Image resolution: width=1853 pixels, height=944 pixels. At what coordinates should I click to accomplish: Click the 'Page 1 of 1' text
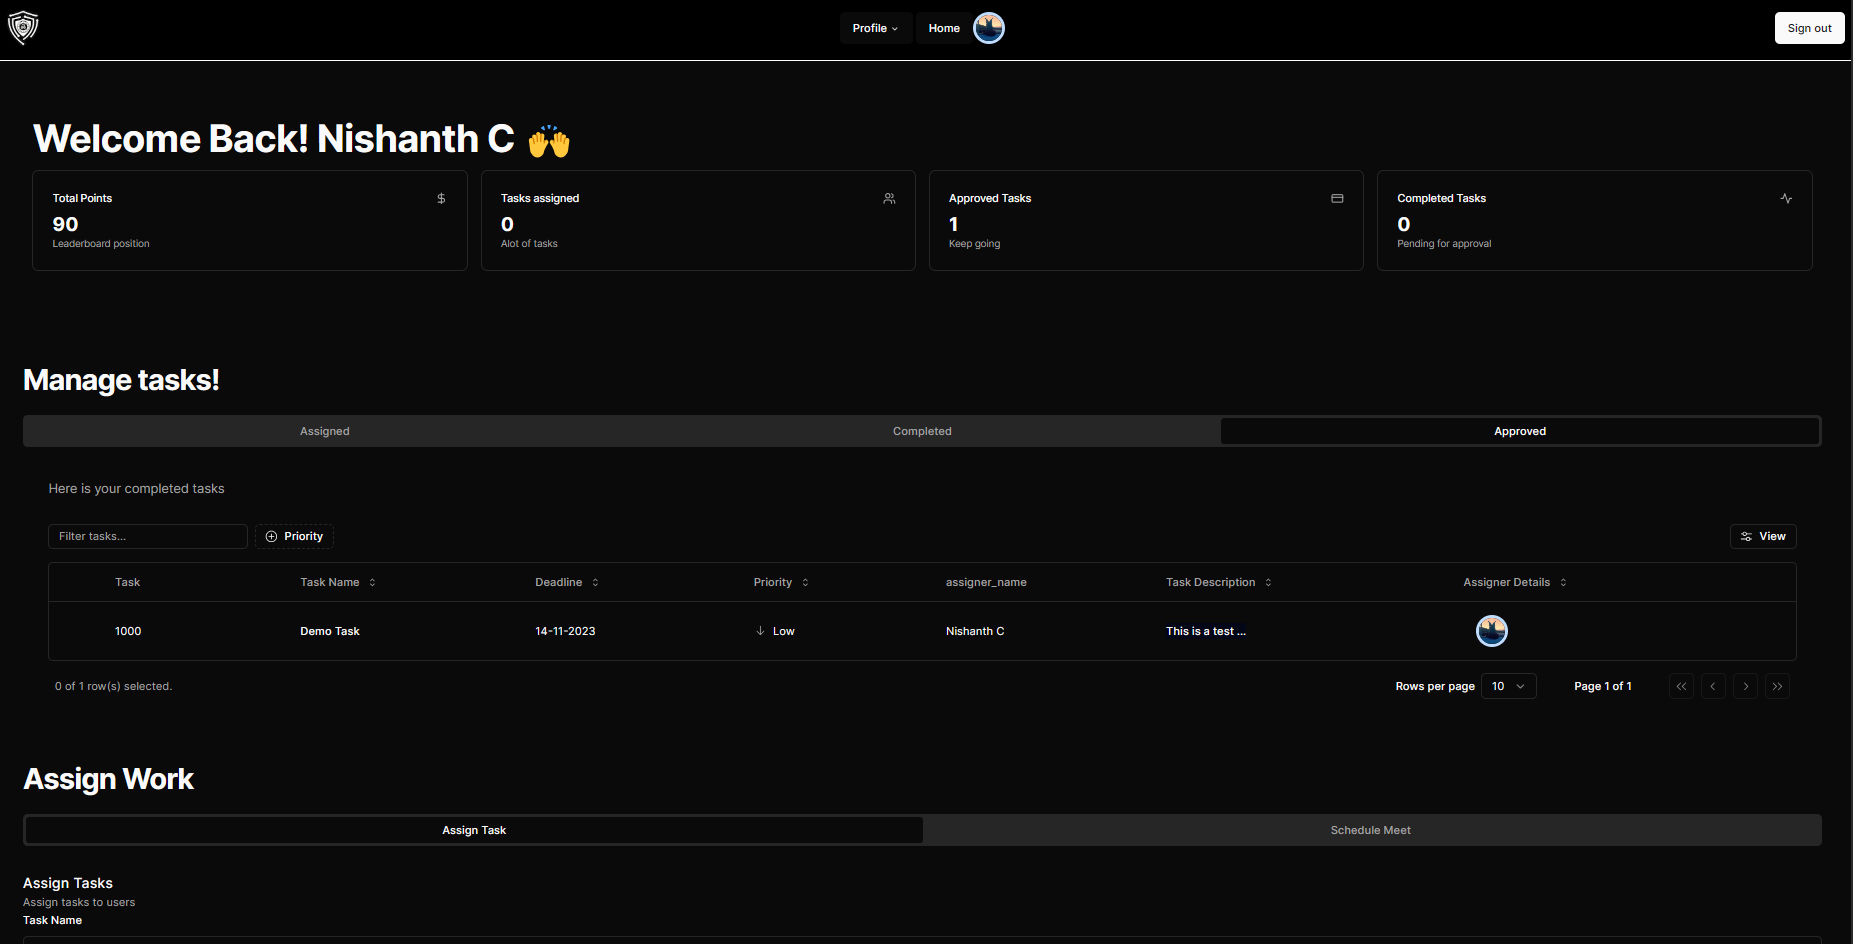coord(1603,686)
